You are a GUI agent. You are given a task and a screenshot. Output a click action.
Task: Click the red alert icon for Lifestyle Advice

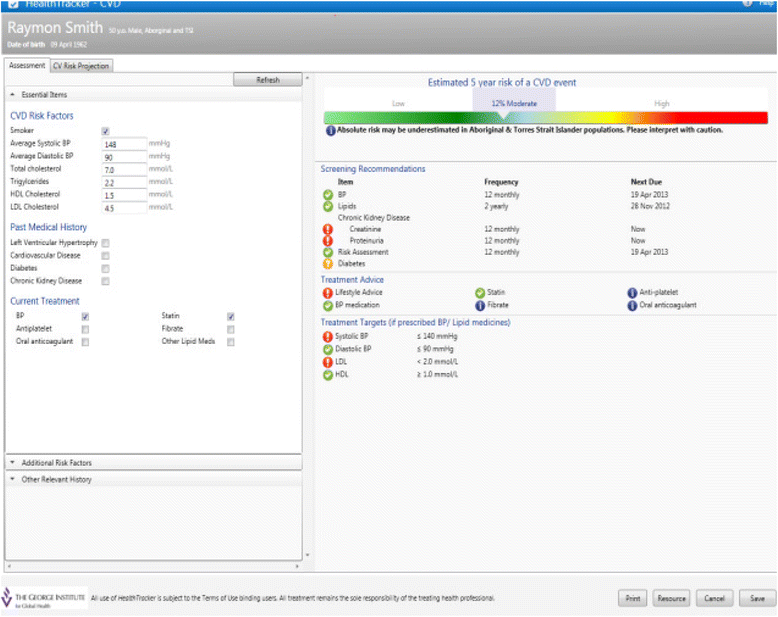327,293
